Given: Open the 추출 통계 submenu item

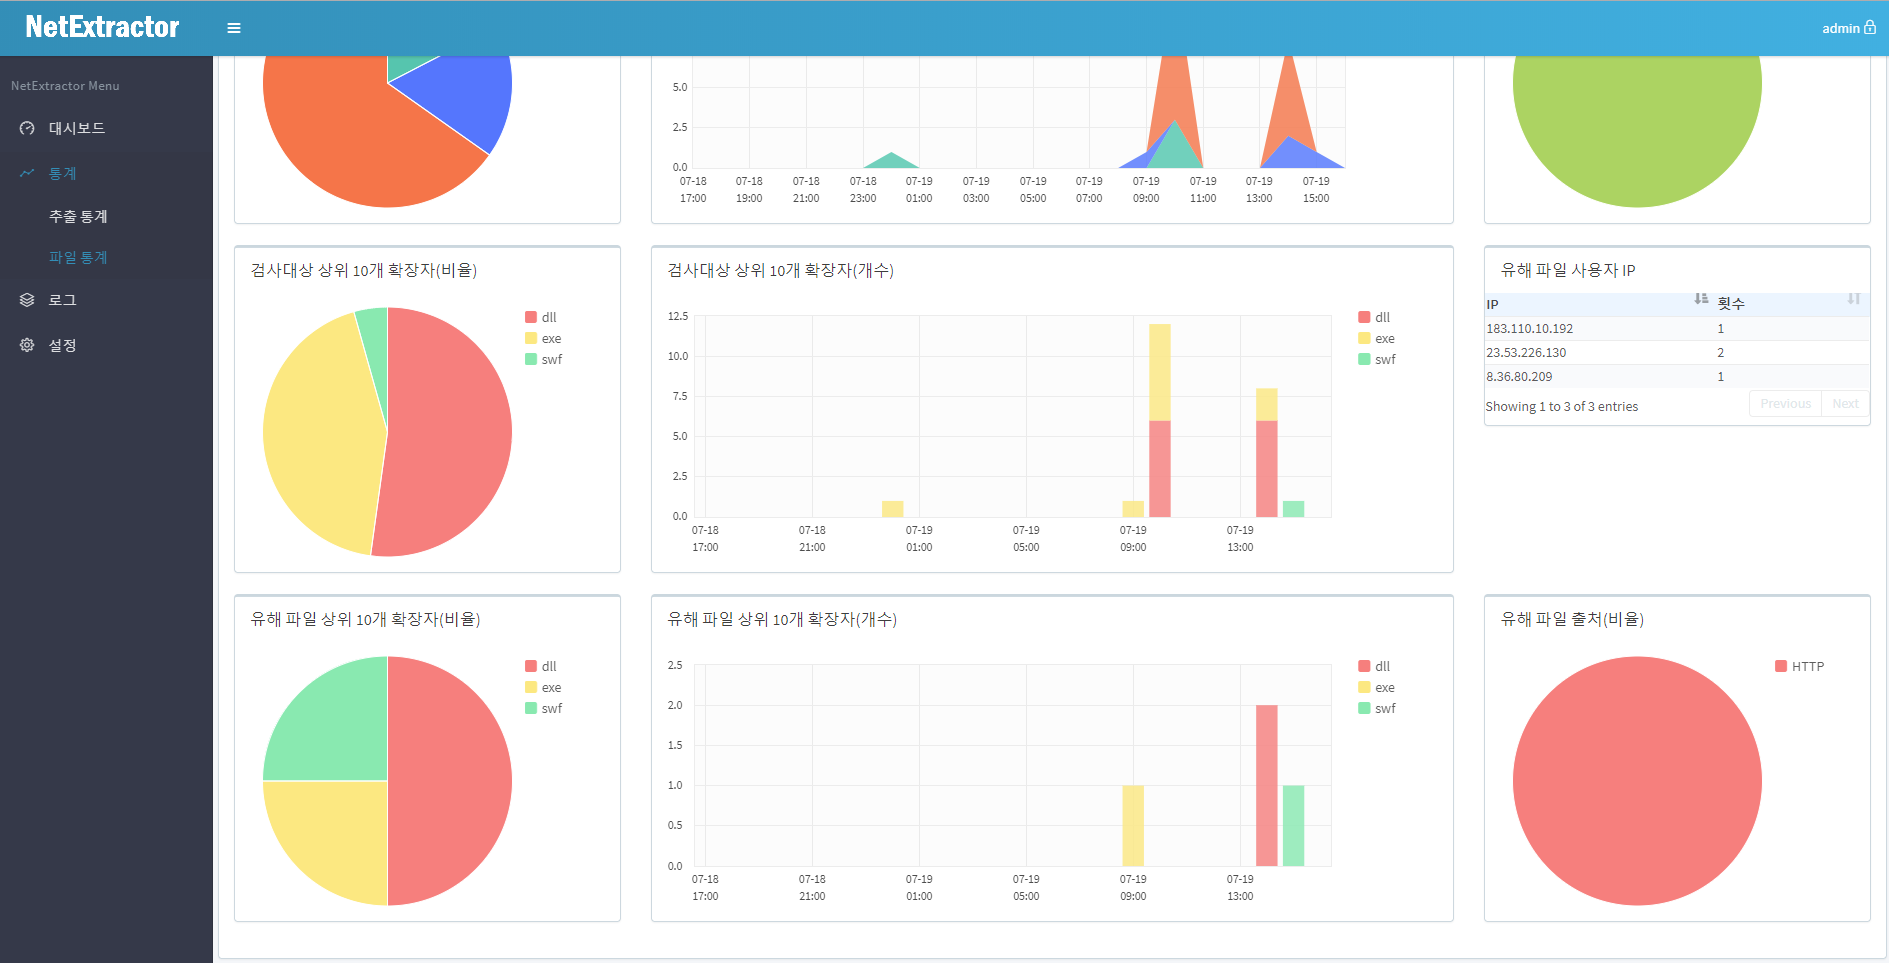Looking at the screenshot, I should [x=78, y=216].
